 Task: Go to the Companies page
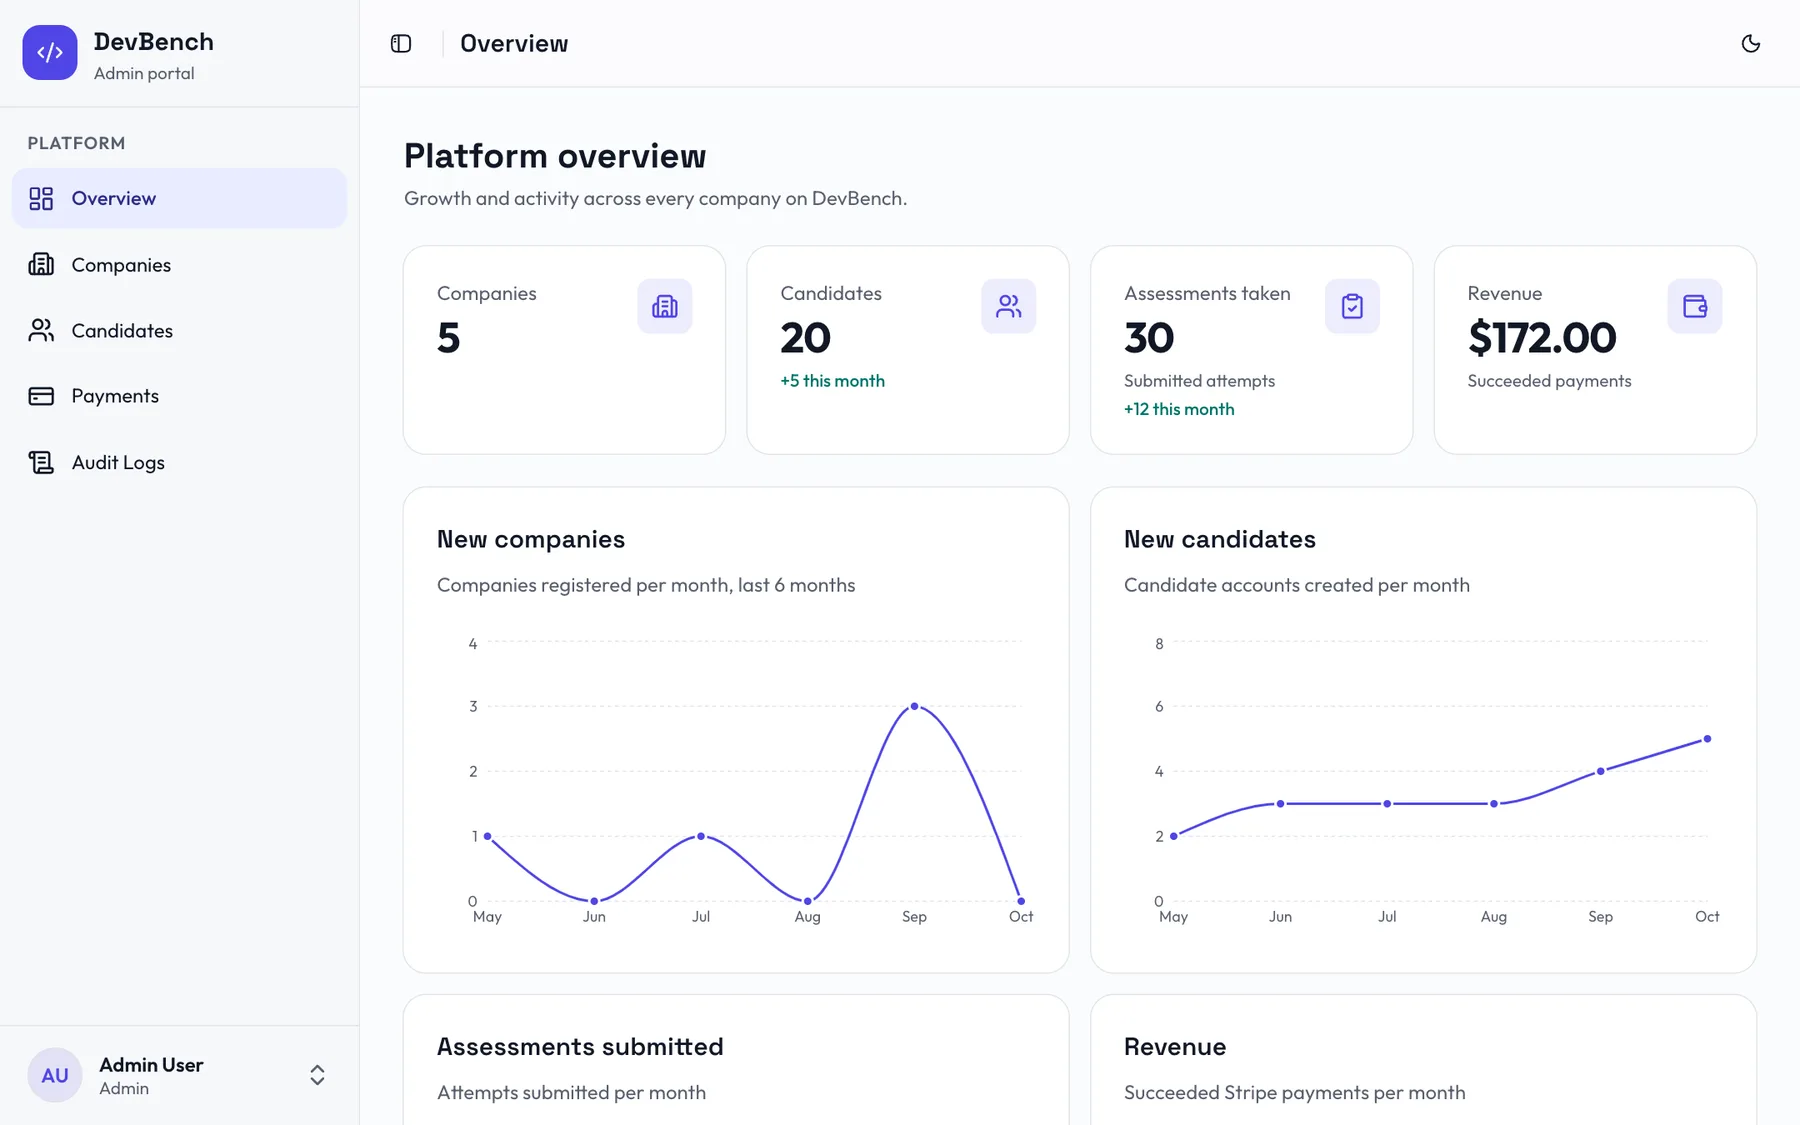pos(179,264)
